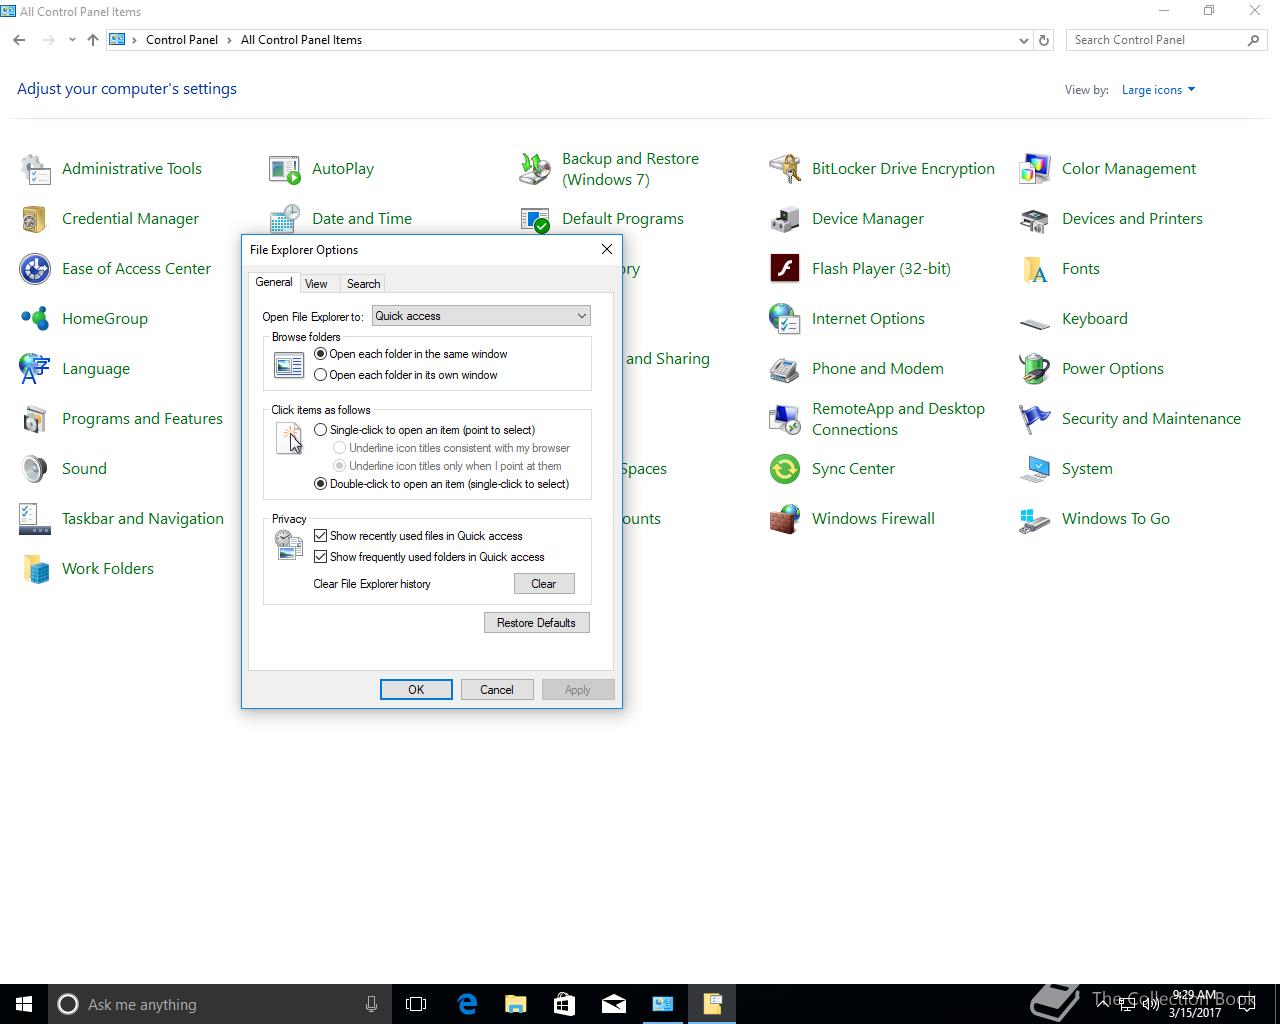The width and height of the screenshot is (1280, 1024).
Task: Open the Credential Manager icon
Action: coord(36,219)
